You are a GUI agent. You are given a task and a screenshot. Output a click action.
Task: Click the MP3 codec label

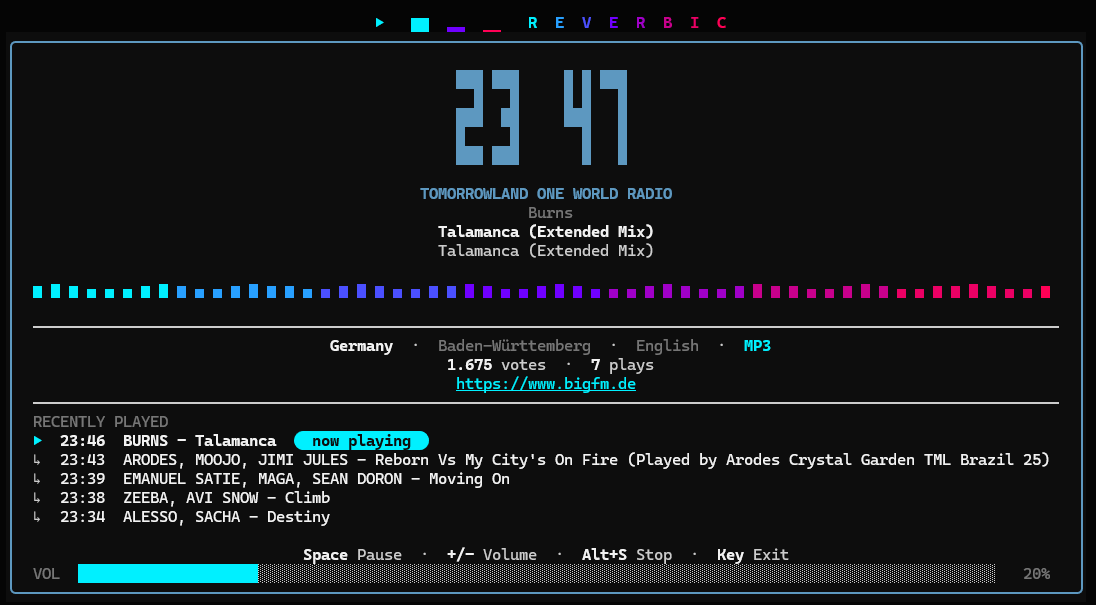pos(757,346)
